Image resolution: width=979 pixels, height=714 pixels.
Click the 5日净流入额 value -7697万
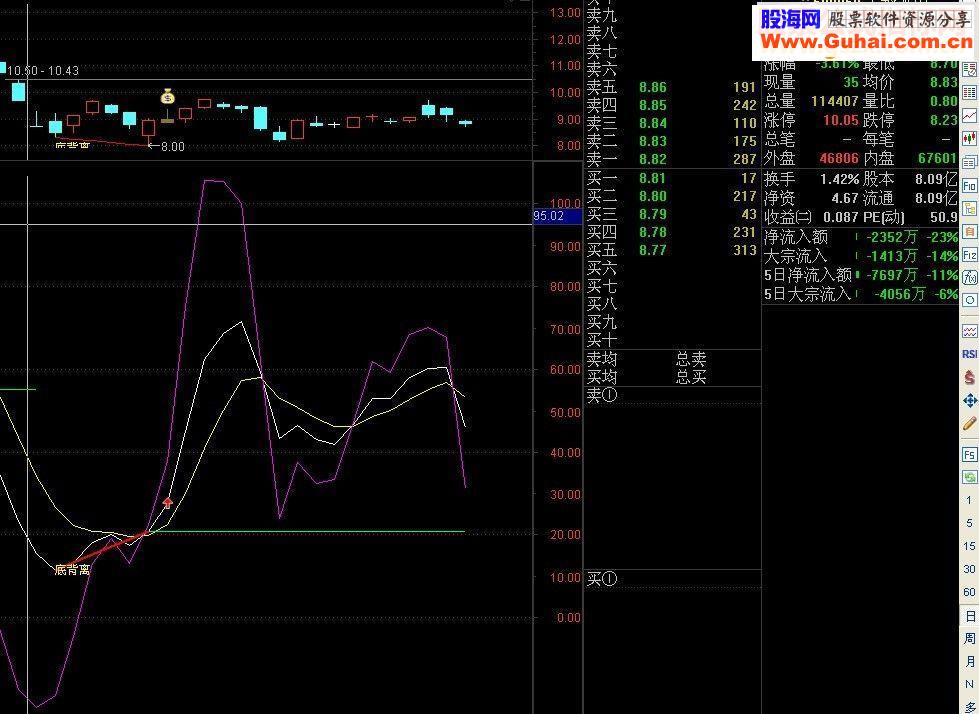tap(892, 275)
